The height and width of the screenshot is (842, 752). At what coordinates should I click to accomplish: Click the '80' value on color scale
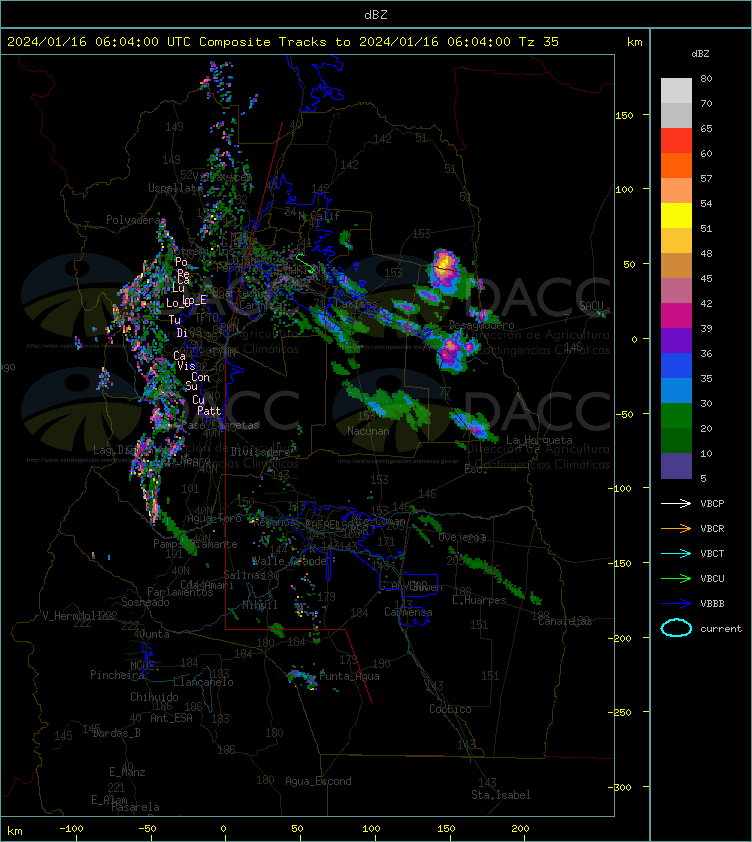click(706, 78)
